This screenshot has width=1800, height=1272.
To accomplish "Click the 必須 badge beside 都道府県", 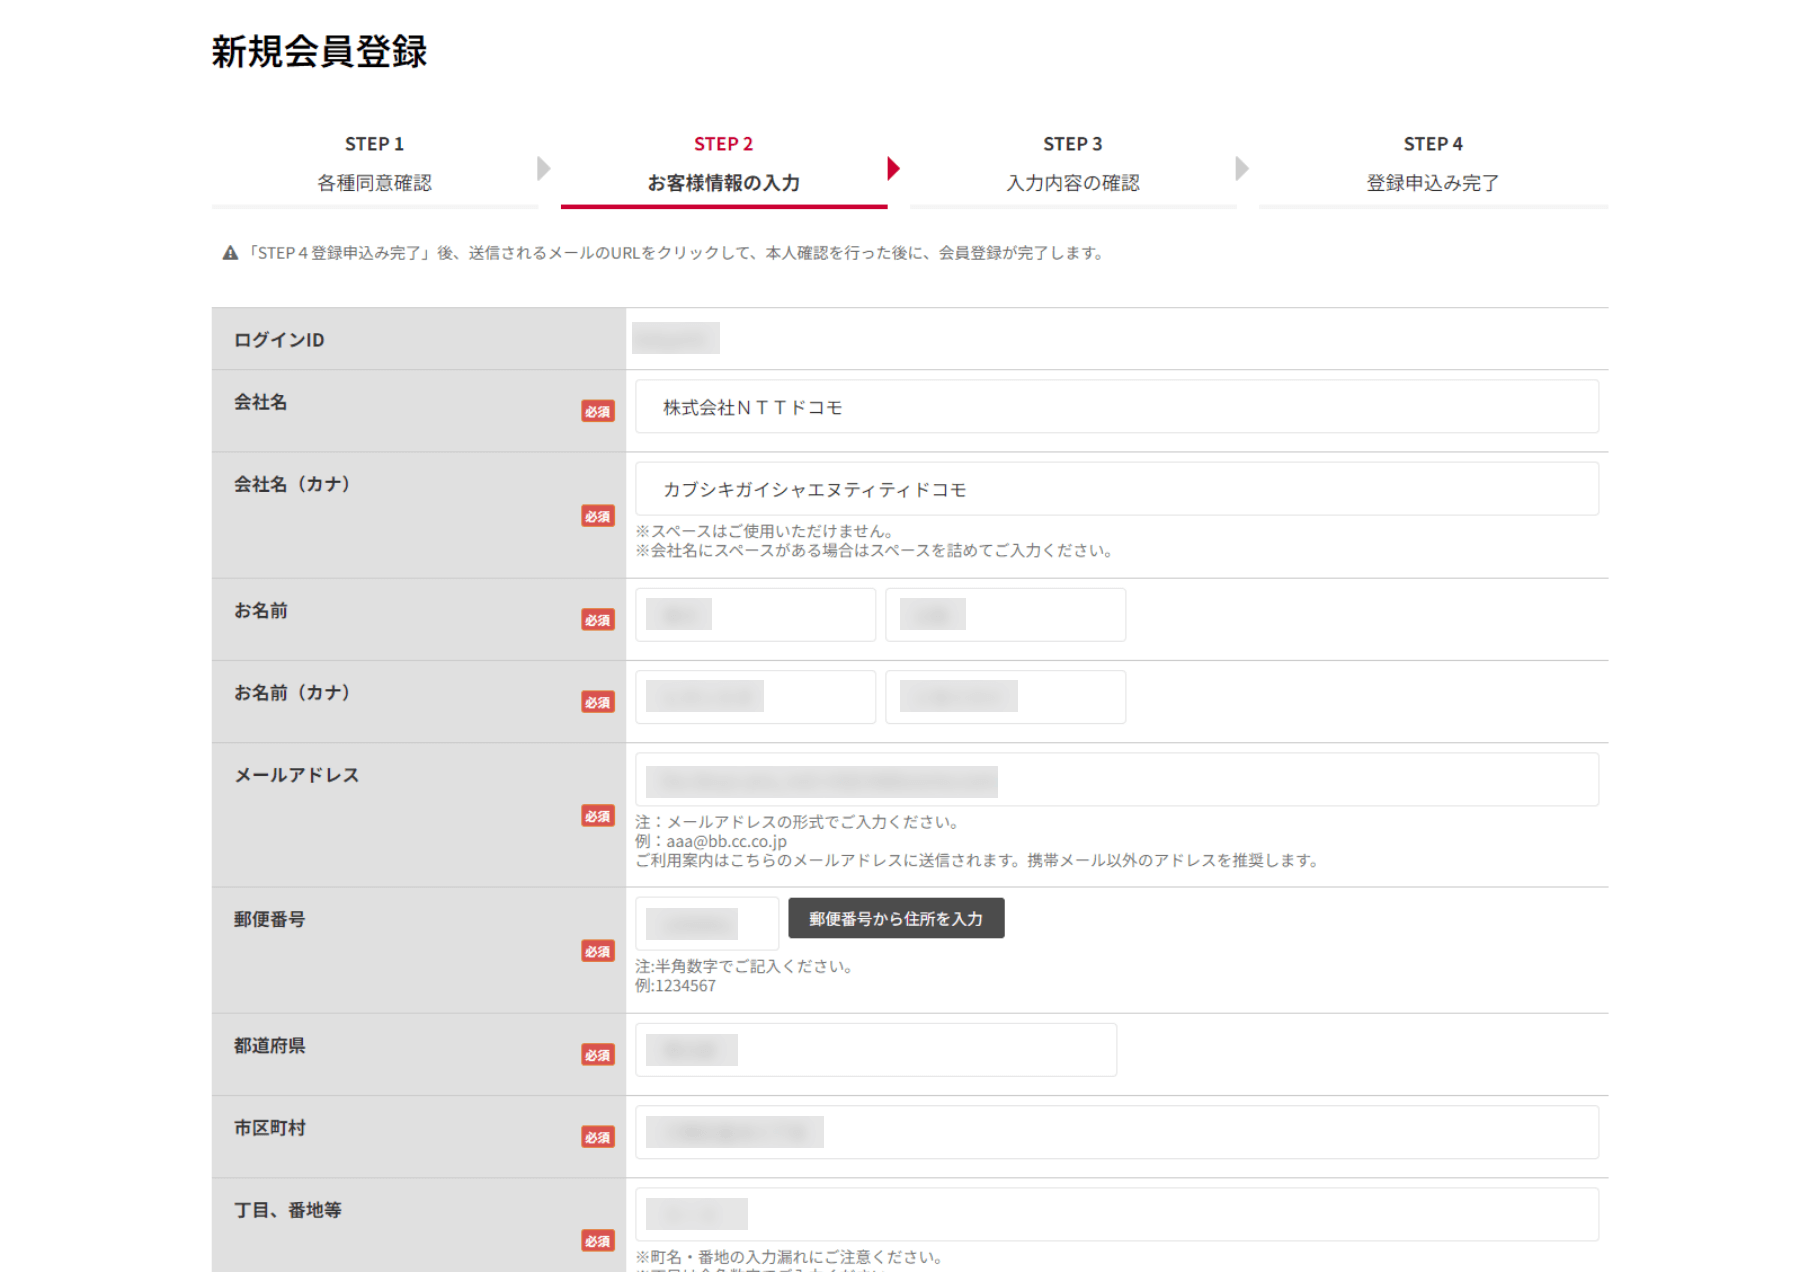I will [598, 1055].
